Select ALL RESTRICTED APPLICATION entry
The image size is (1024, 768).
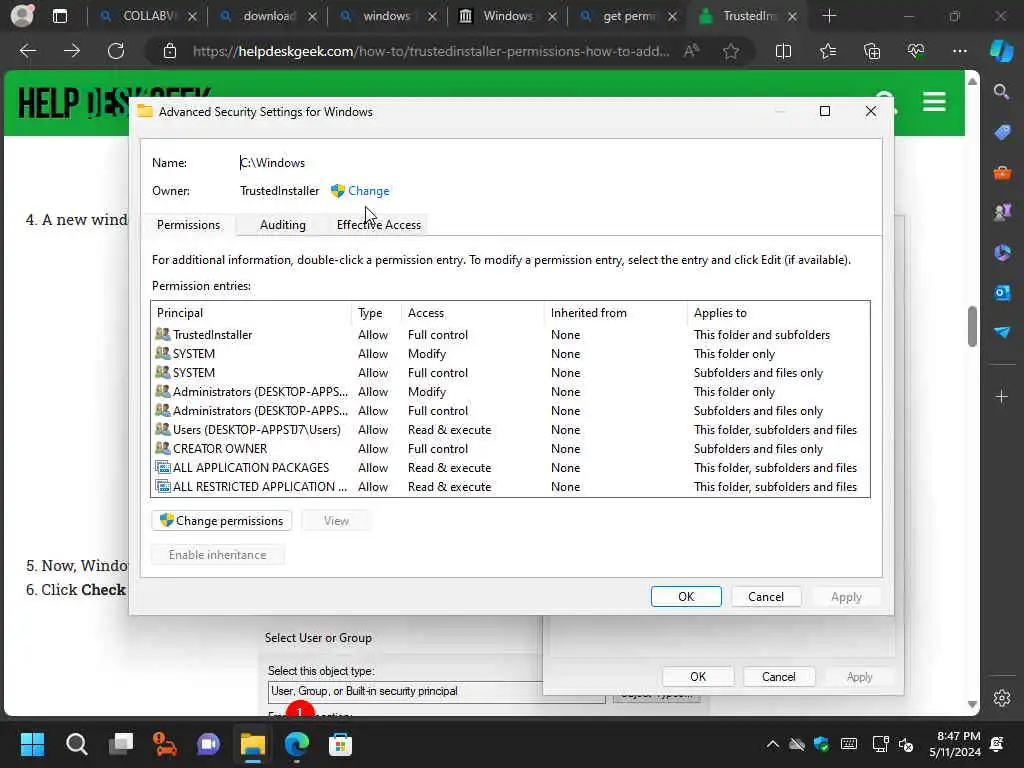(x=510, y=487)
